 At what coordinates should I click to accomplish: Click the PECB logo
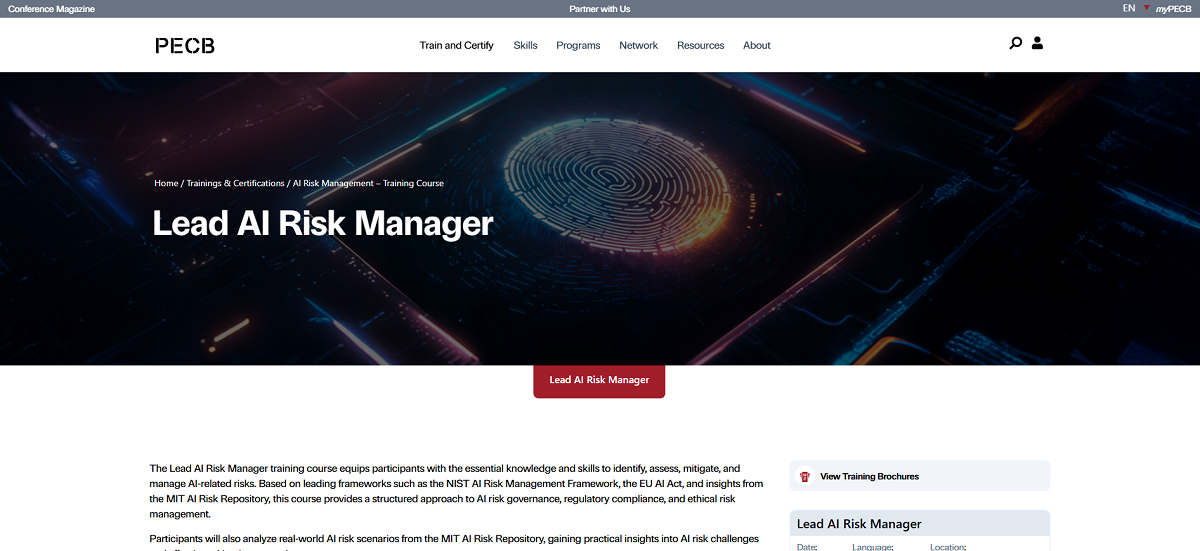(185, 45)
